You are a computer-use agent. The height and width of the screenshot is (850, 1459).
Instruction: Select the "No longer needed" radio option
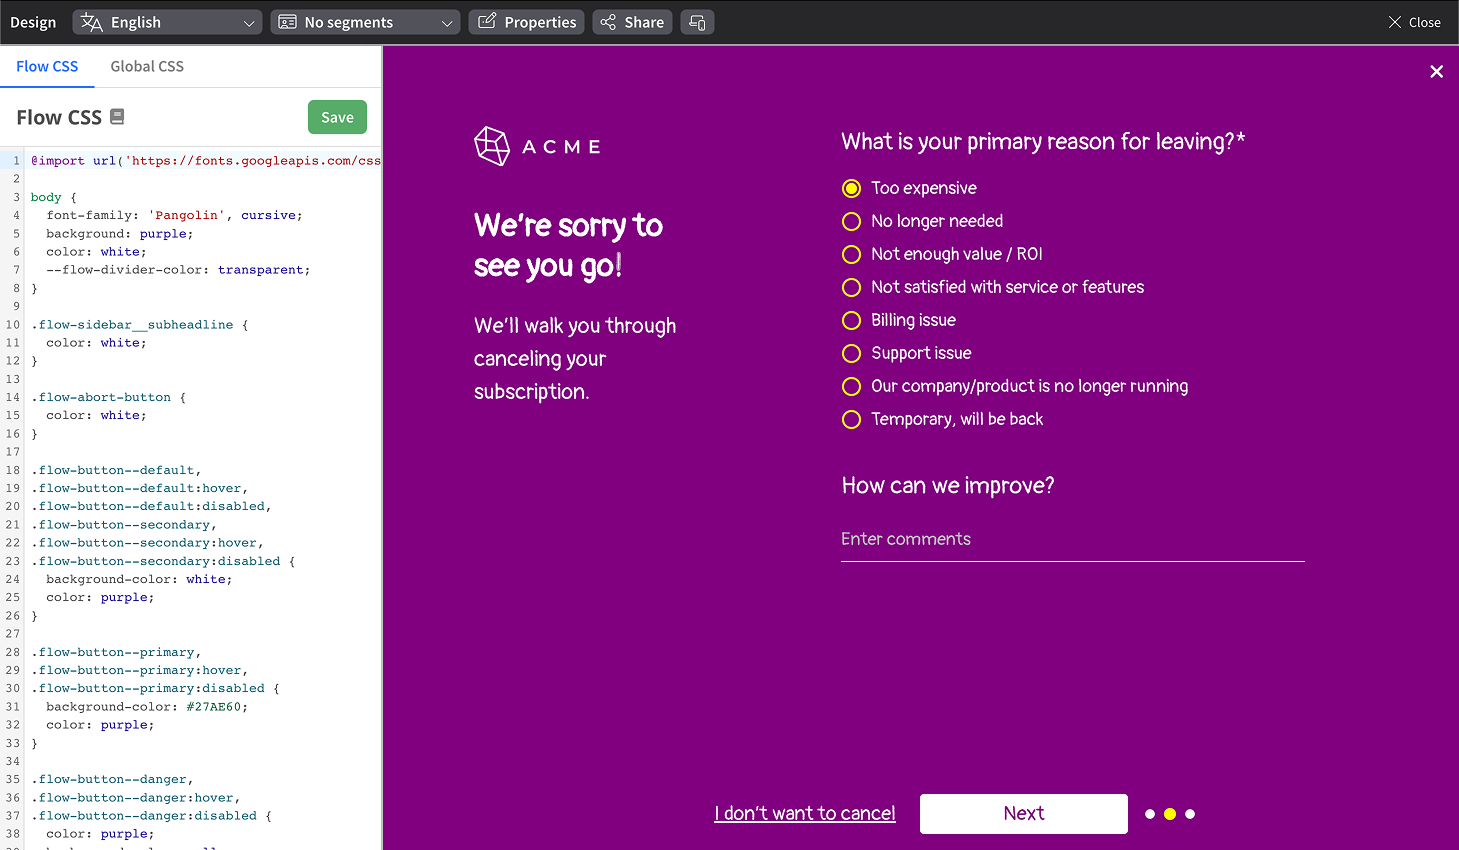tap(852, 221)
